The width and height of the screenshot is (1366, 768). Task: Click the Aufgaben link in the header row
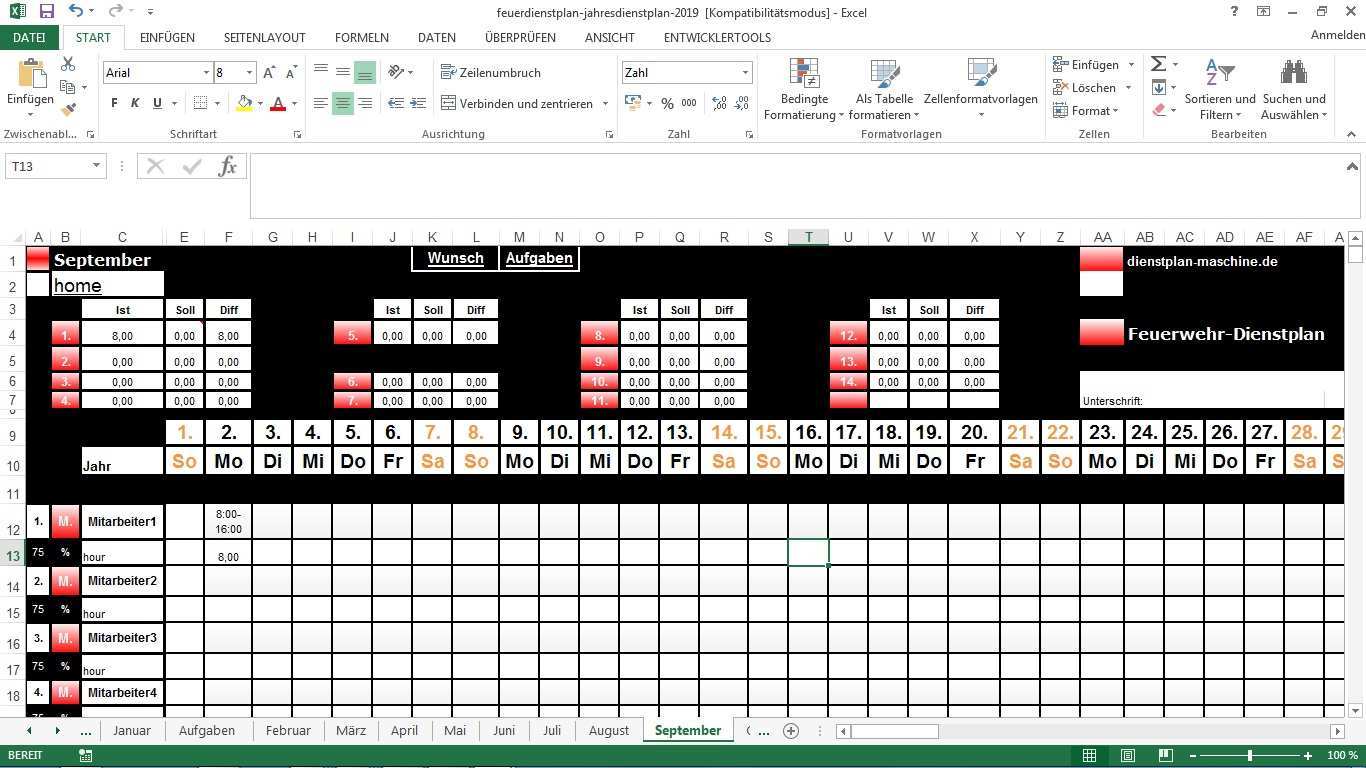[x=539, y=258]
